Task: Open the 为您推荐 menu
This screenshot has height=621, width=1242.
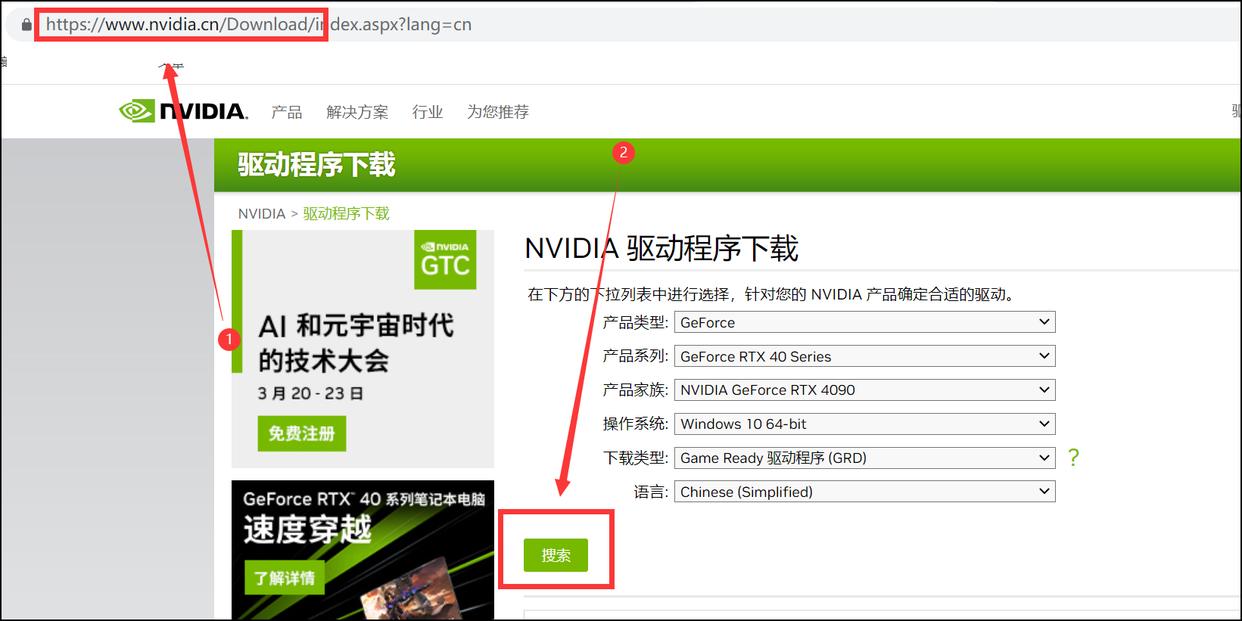Action: point(497,111)
